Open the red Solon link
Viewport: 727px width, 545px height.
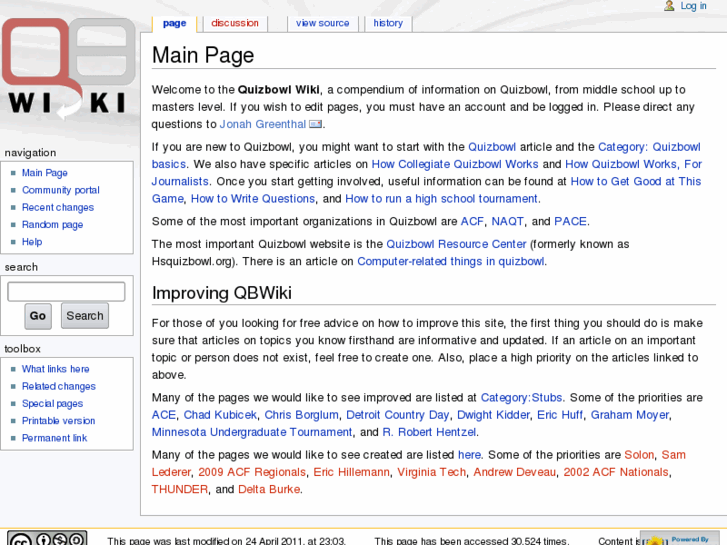pos(639,455)
